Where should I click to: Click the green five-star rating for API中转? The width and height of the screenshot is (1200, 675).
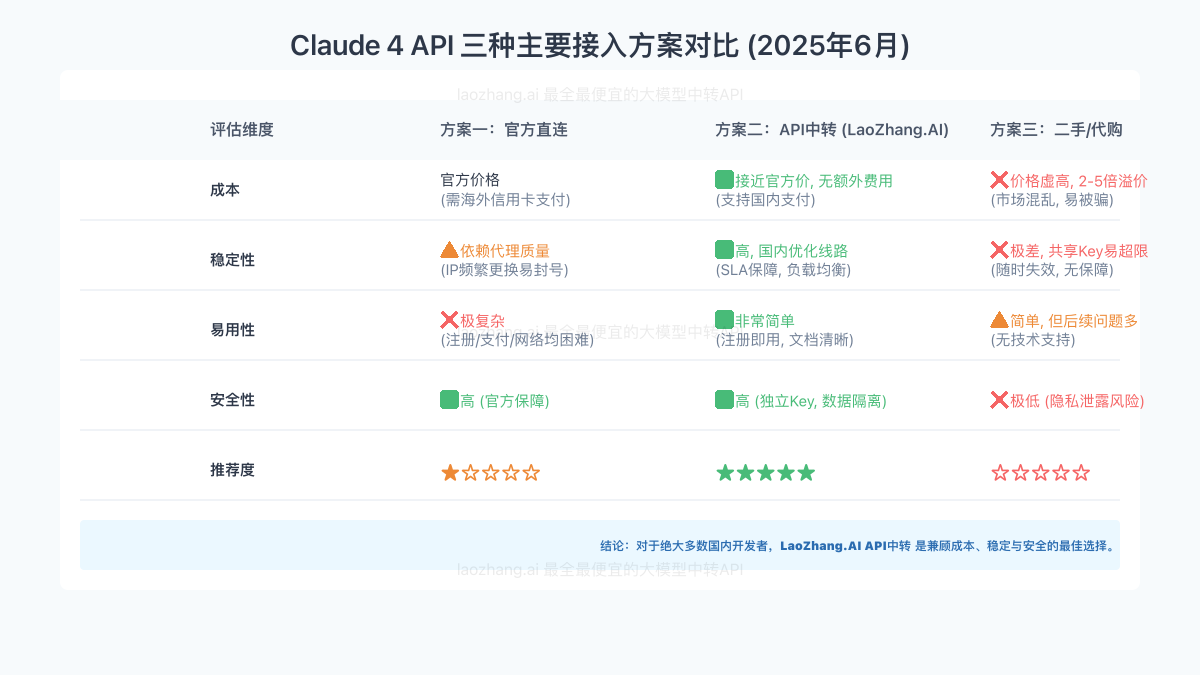(766, 472)
